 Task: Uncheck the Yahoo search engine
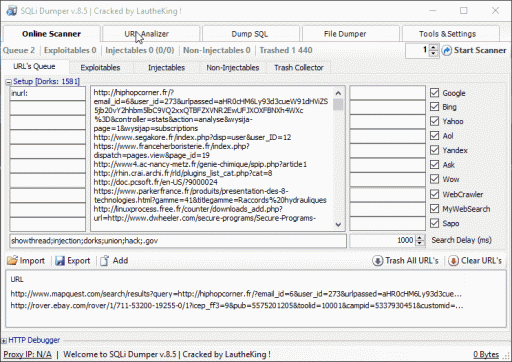(x=434, y=121)
